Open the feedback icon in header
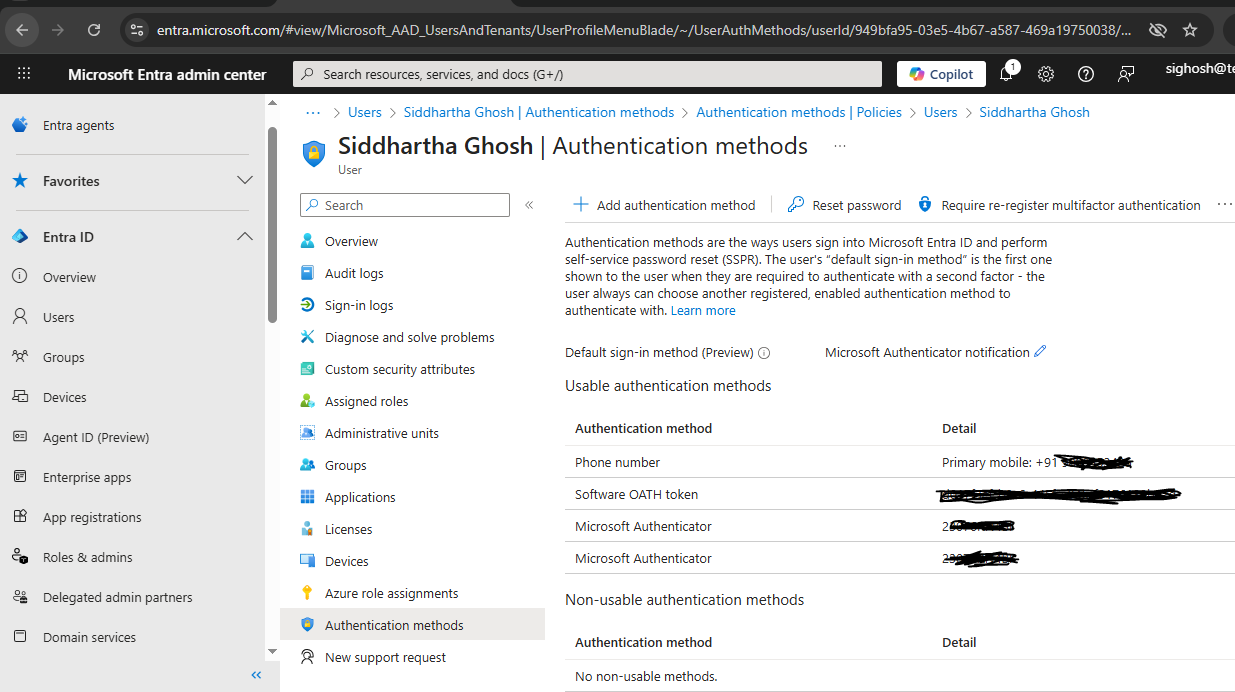Viewport: 1235px width, 692px height. (1126, 74)
